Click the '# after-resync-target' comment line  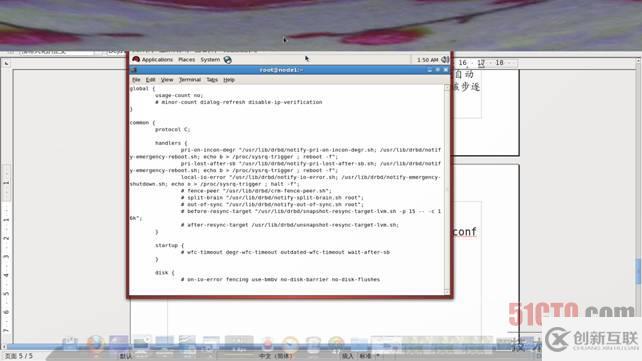(x=289, y=225)
